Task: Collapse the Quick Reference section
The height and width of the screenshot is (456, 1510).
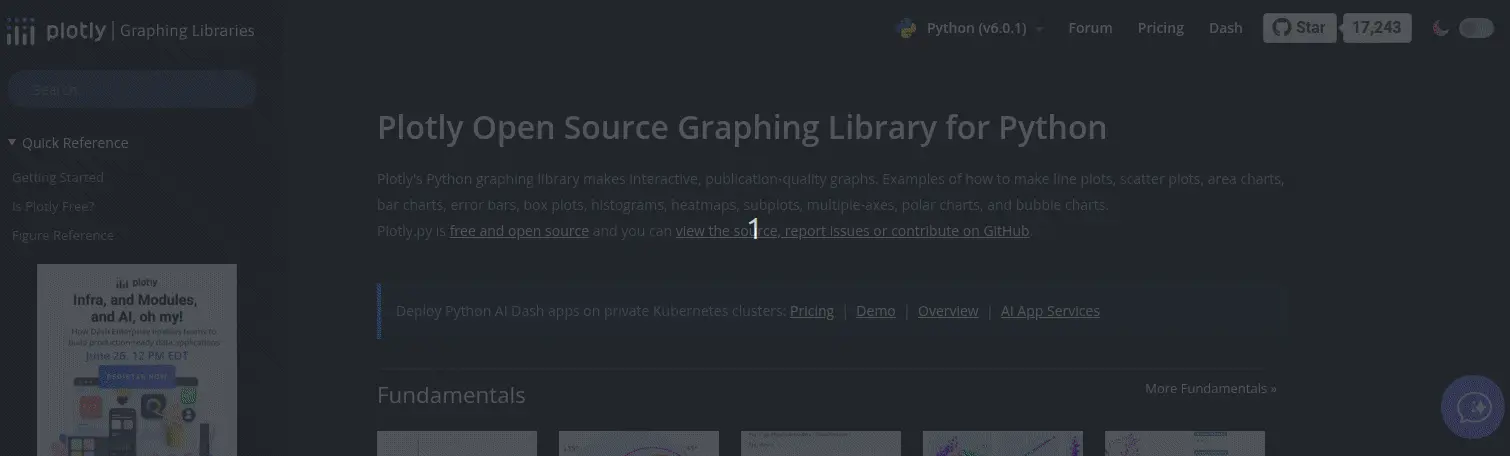Action: (x=68, y=143)
